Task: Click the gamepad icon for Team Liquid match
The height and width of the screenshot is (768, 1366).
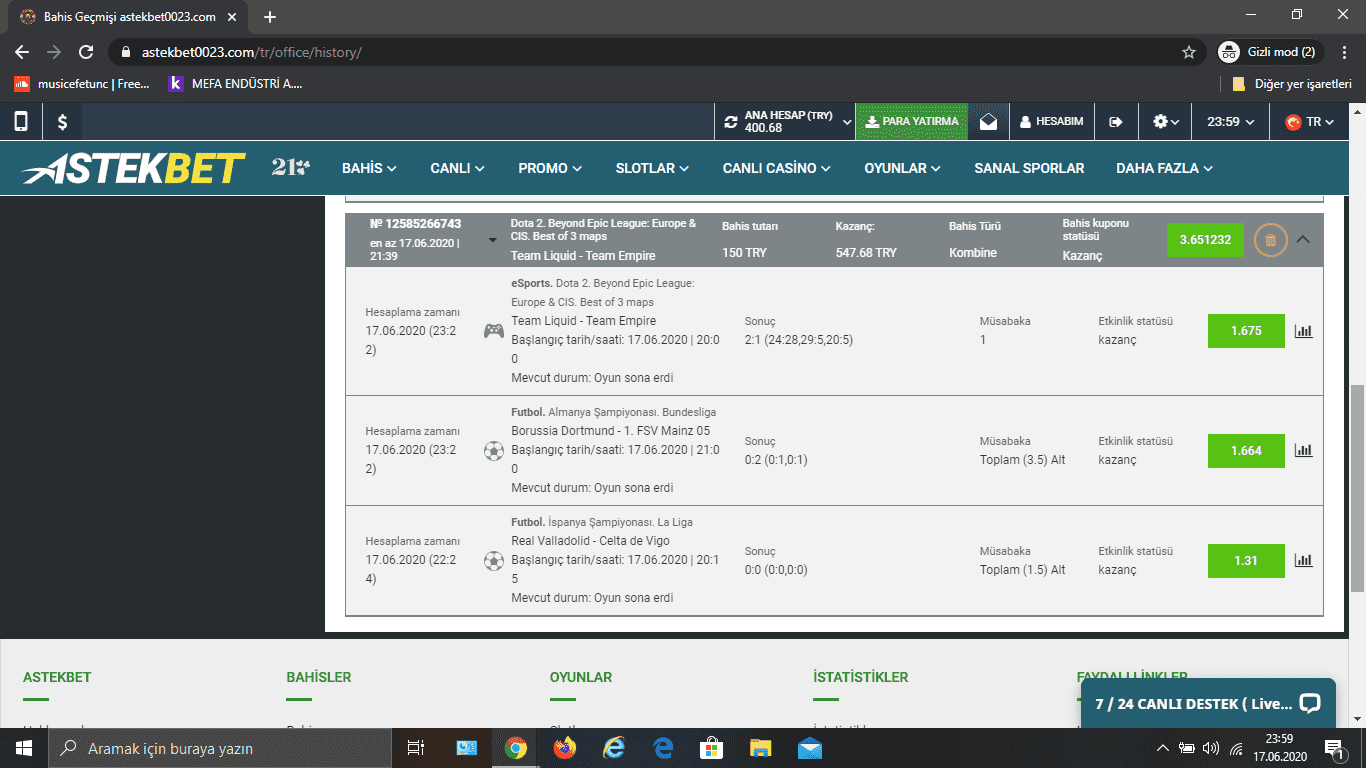Action: tap(494, 331)
